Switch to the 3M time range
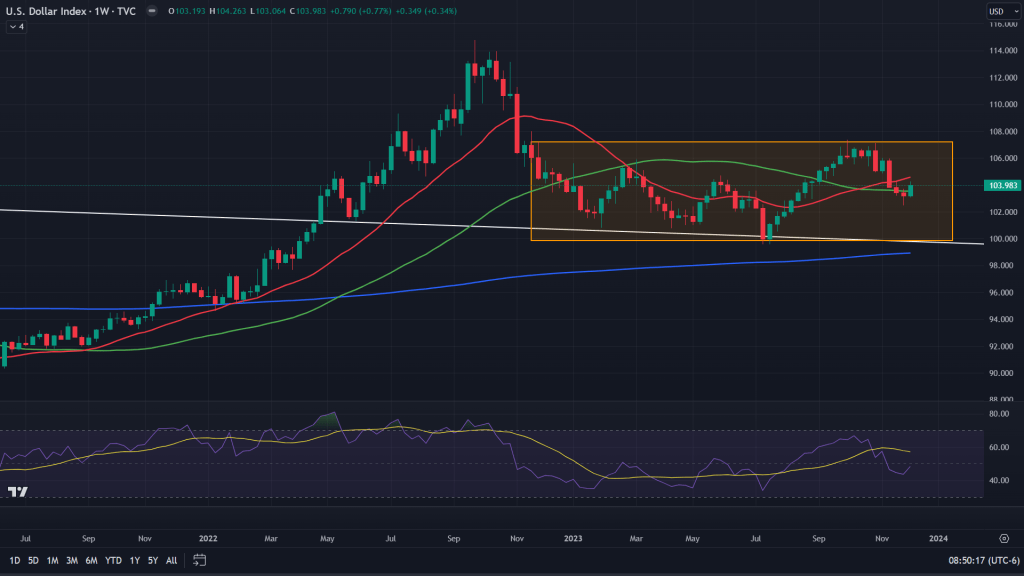The image size is (1024, 576). pyautogui.click(x=72, y=560)
